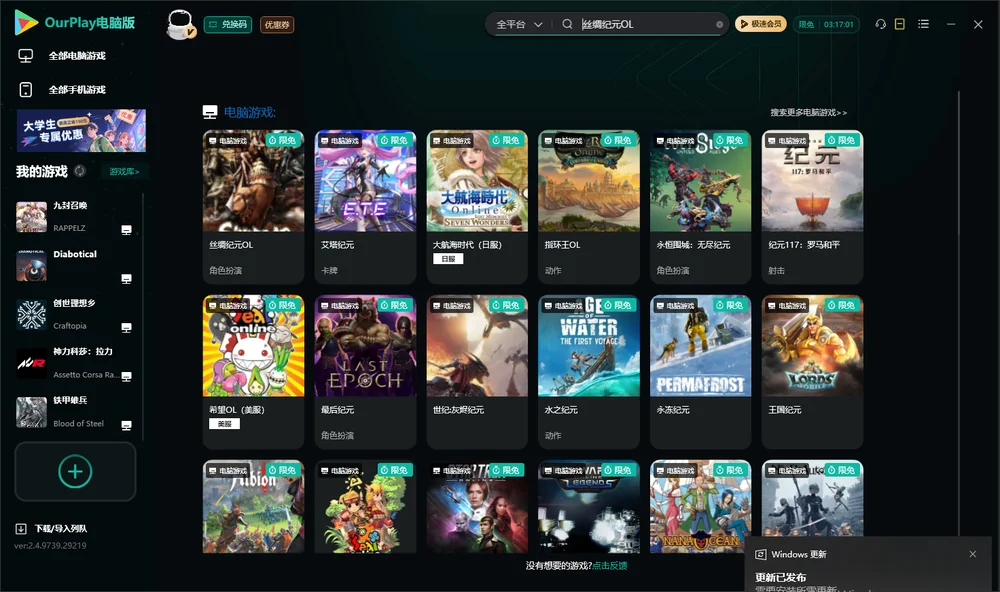Select 全部手机游戏 in sidebar

(x=62, y=90)
